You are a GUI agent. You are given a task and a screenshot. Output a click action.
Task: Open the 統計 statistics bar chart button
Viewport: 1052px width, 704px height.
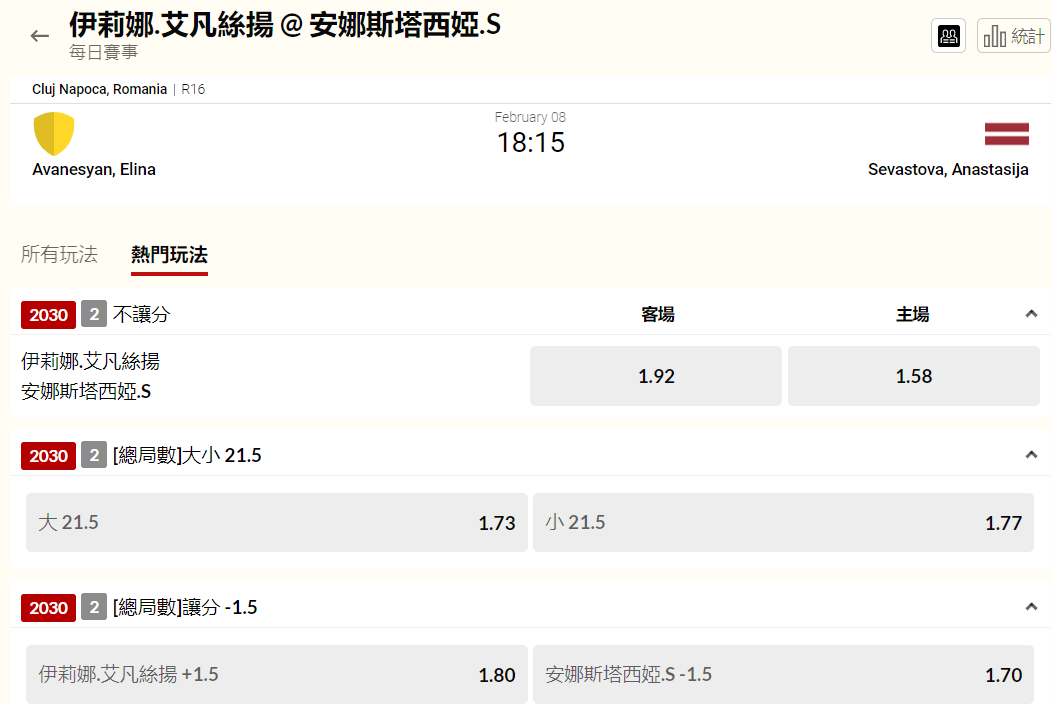tap(1013, 36)
